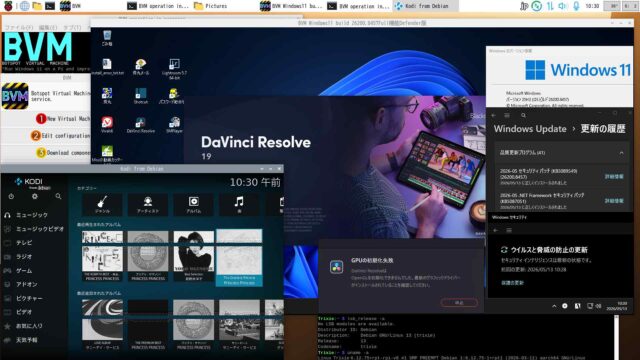Viewport: 640px width, 360px height.
Task: Open the Recycle Bin icon on Windows desktop
Action: click(x=107, y=38)
